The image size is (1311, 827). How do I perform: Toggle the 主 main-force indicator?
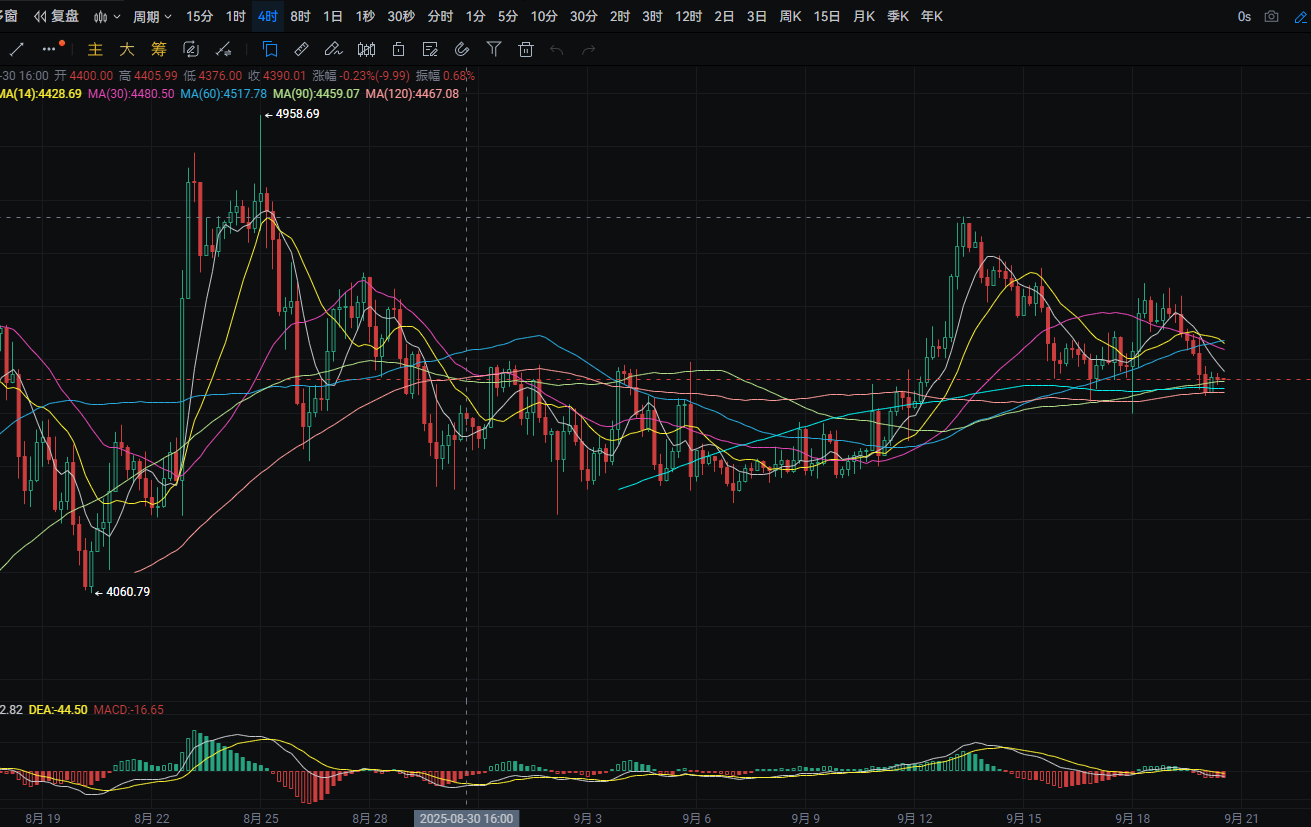pos(95,49)
